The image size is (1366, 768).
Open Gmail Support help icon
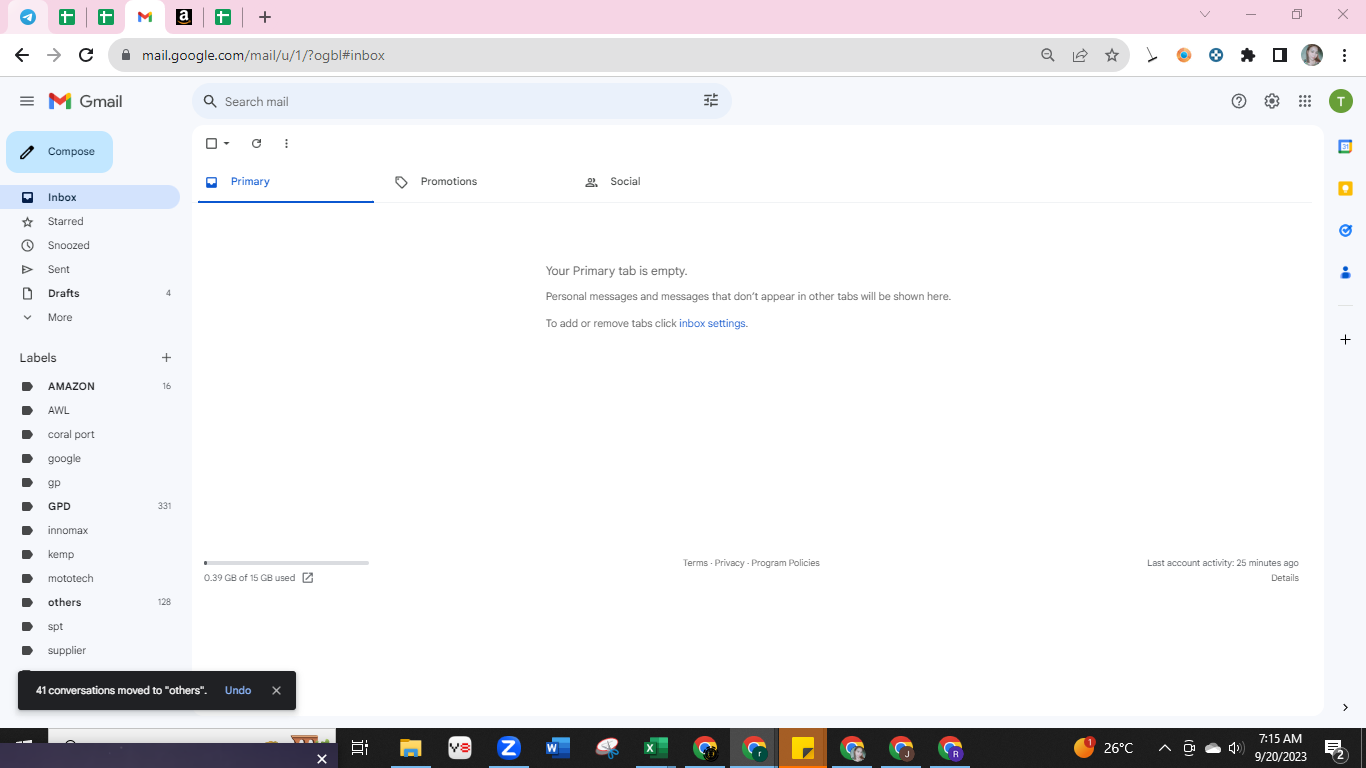[1239, 101]
